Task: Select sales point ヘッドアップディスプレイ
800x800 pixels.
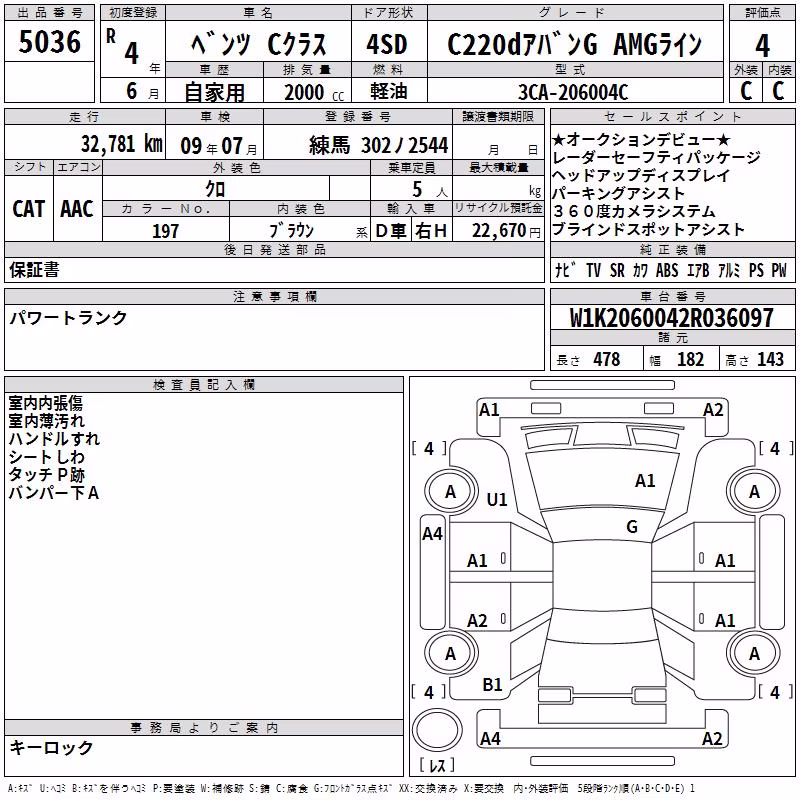Action: [x=641, y=175]
